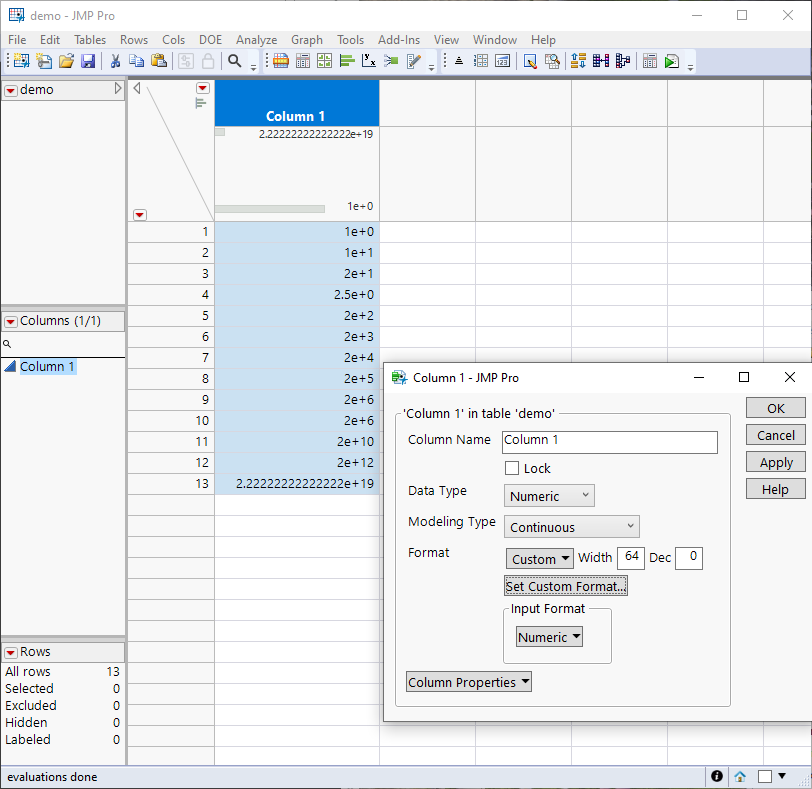
Task: Click the green arrow-line toolbar icon
Action: pyautogui.click(x=391, y=61)
